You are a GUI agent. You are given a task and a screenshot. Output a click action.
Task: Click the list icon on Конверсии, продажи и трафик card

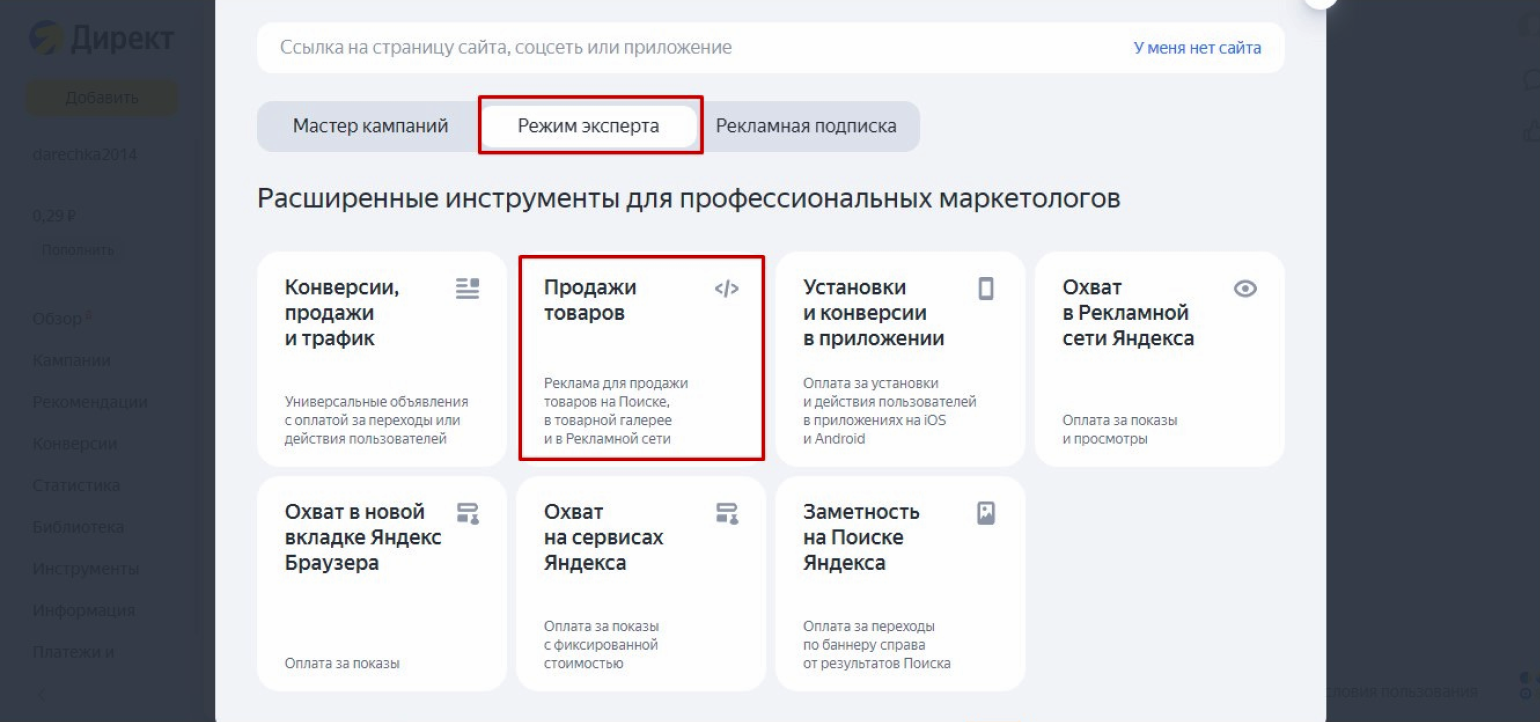[467, 288]
